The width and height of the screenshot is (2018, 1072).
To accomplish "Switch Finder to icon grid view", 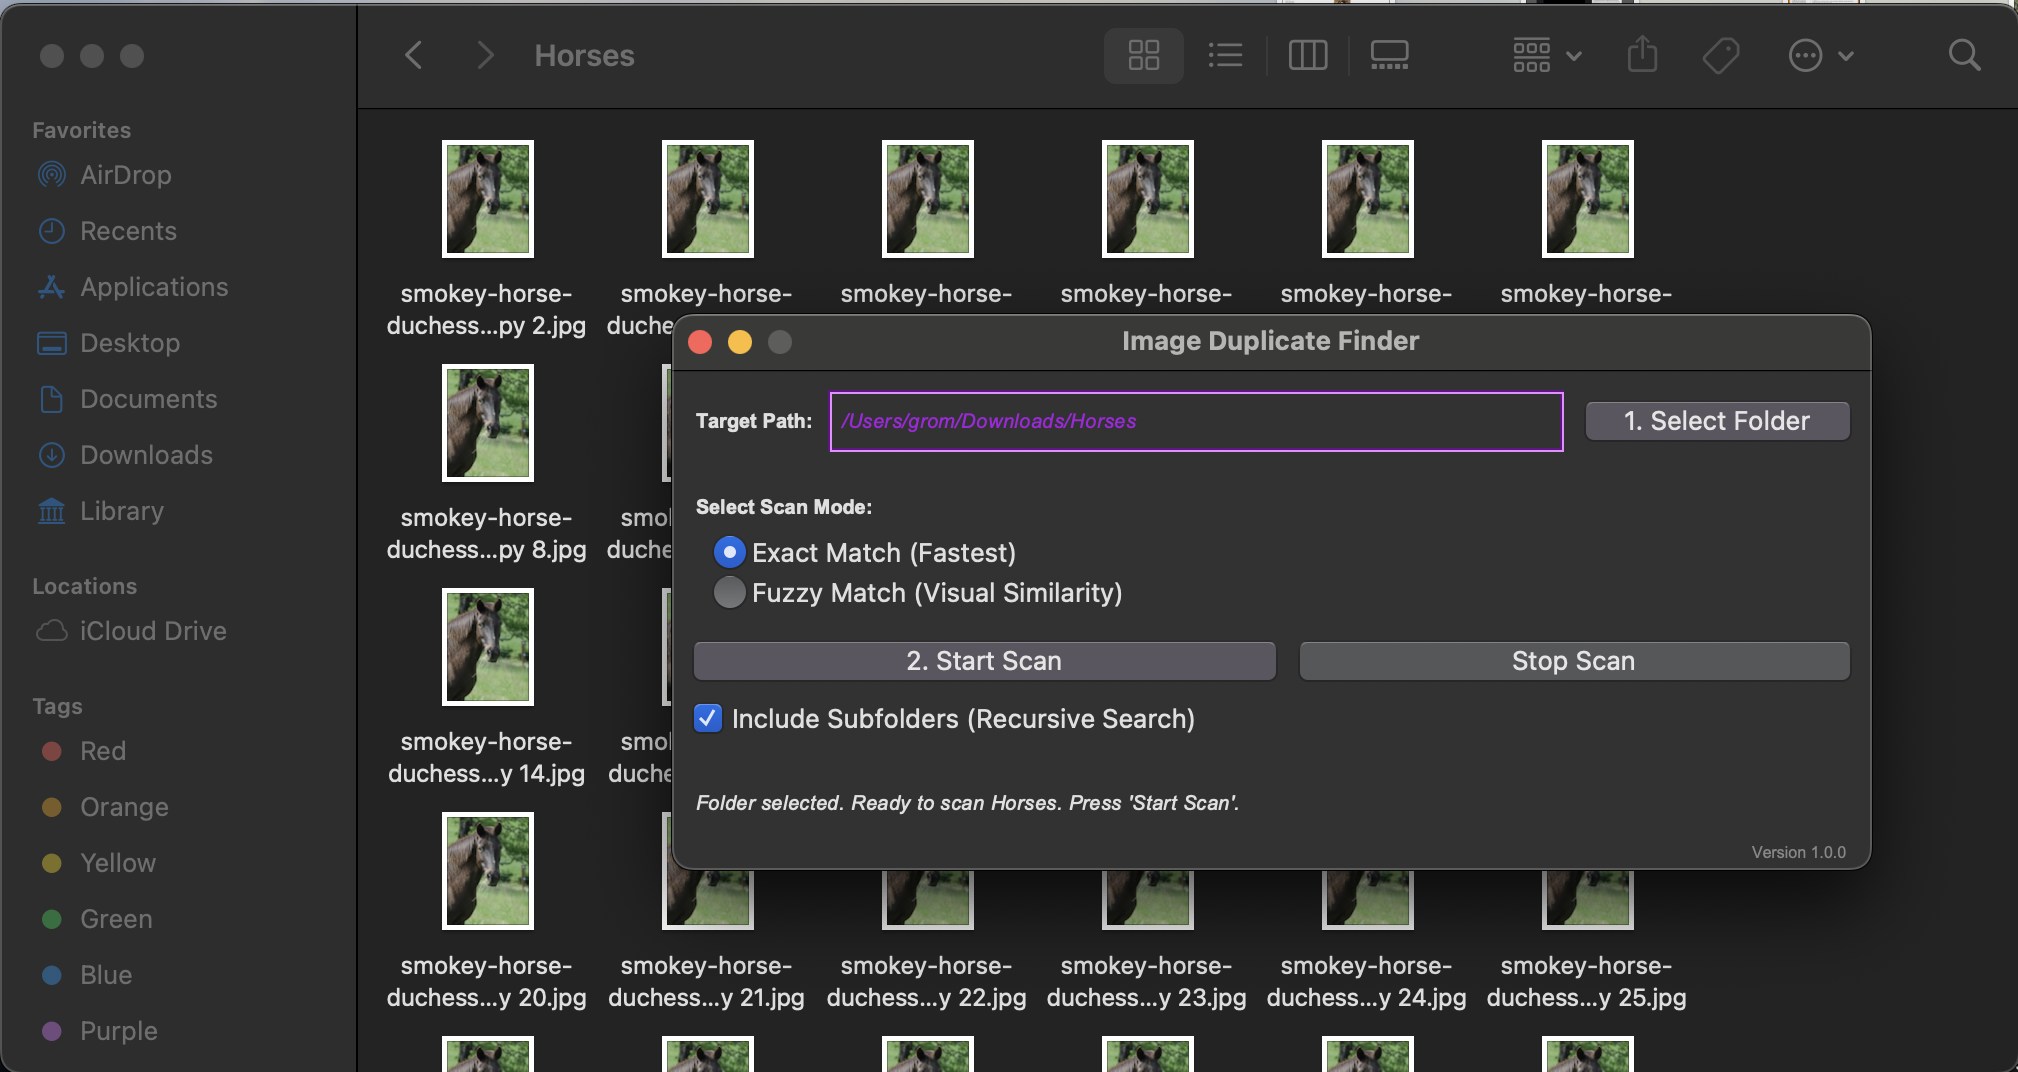I will pyautogui.click(x=1143, y=55).
